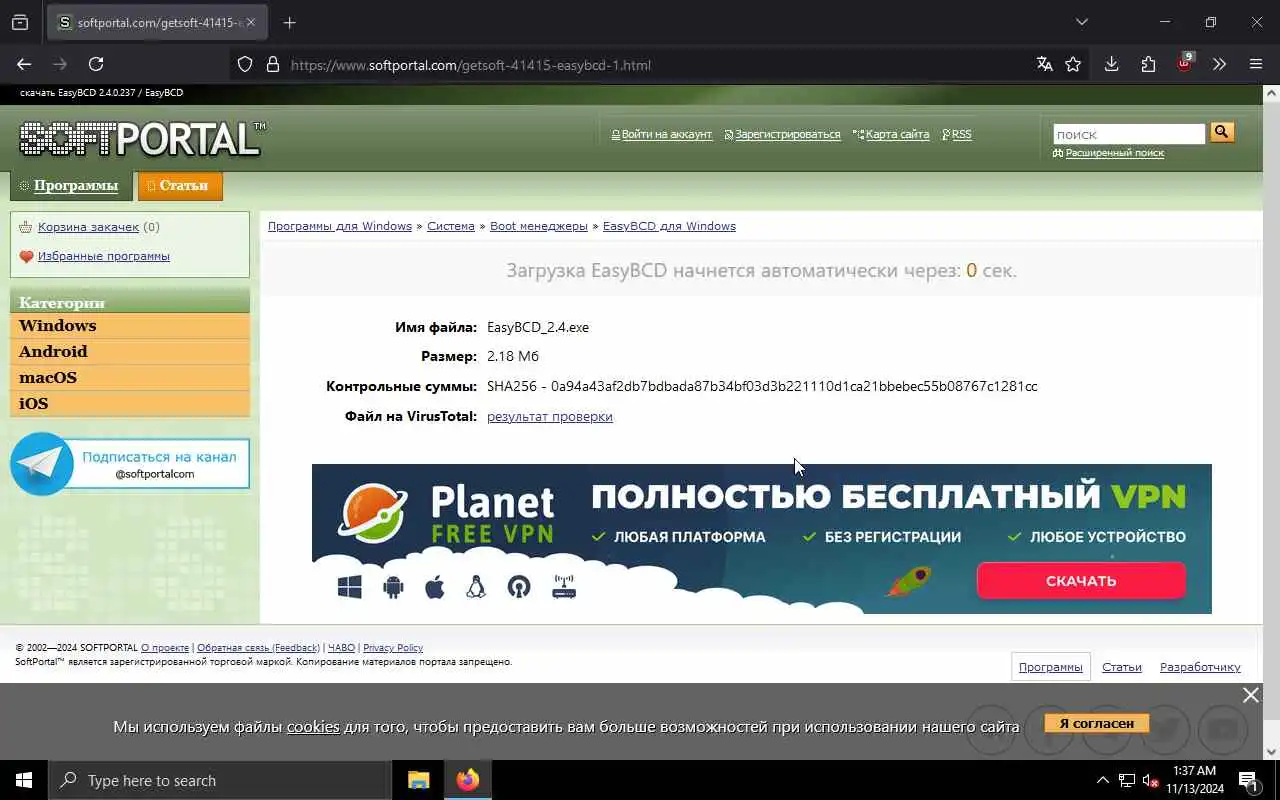Open the Windows Start menu
This screenshot has width=1280, height=800.
click(x=24, y=780)
